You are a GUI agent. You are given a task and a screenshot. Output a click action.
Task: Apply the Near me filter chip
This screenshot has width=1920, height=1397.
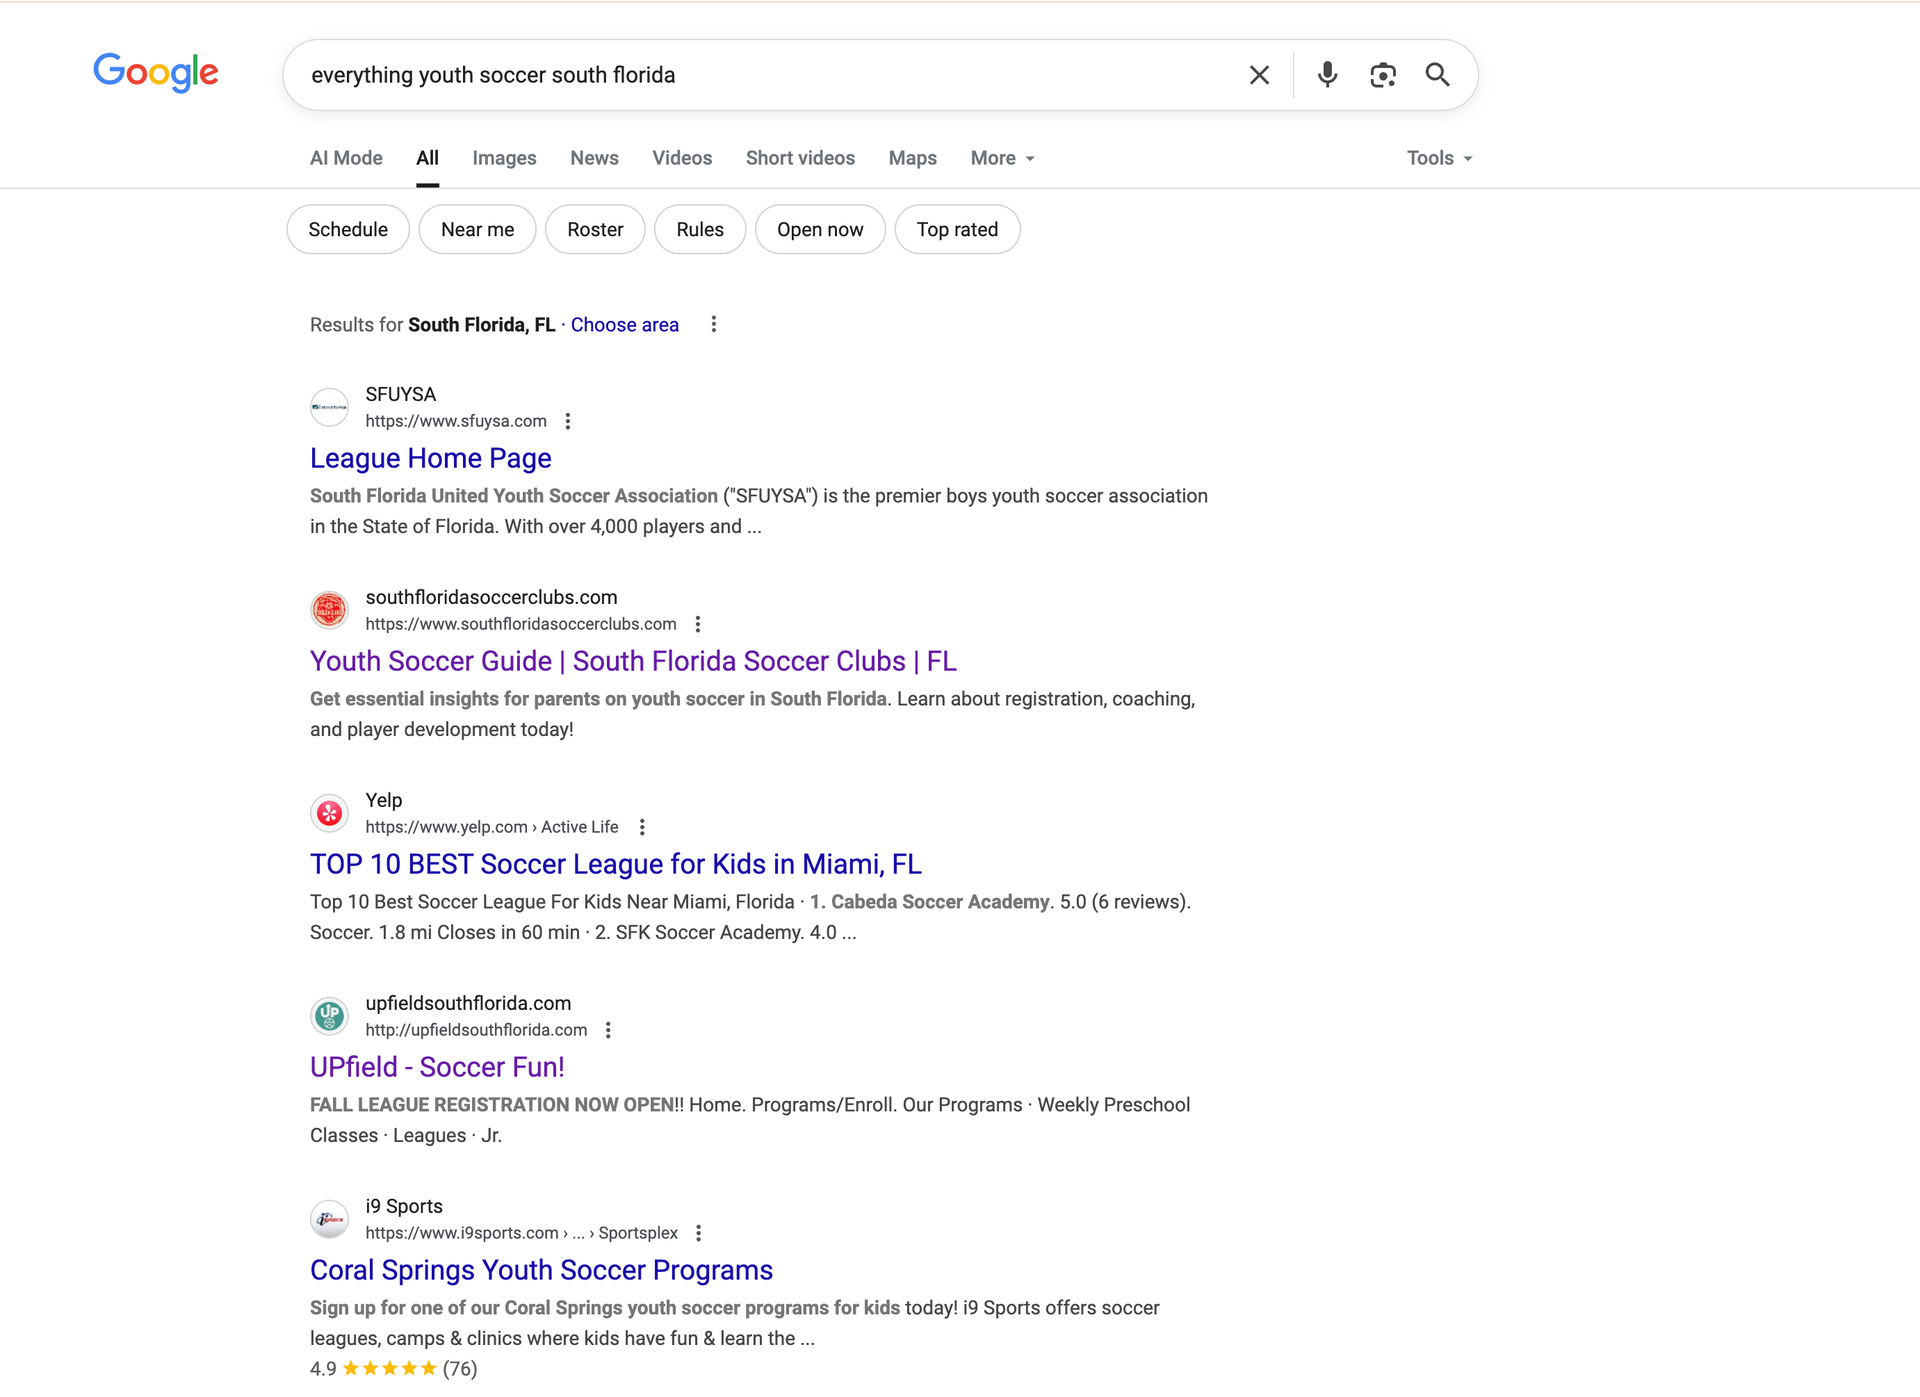tap(477, 229)
